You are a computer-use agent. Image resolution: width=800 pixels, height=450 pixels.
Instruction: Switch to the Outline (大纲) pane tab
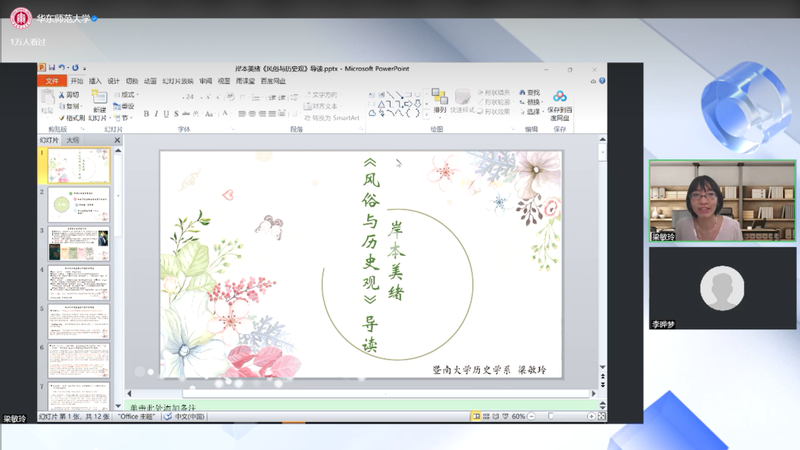[73, 141]
